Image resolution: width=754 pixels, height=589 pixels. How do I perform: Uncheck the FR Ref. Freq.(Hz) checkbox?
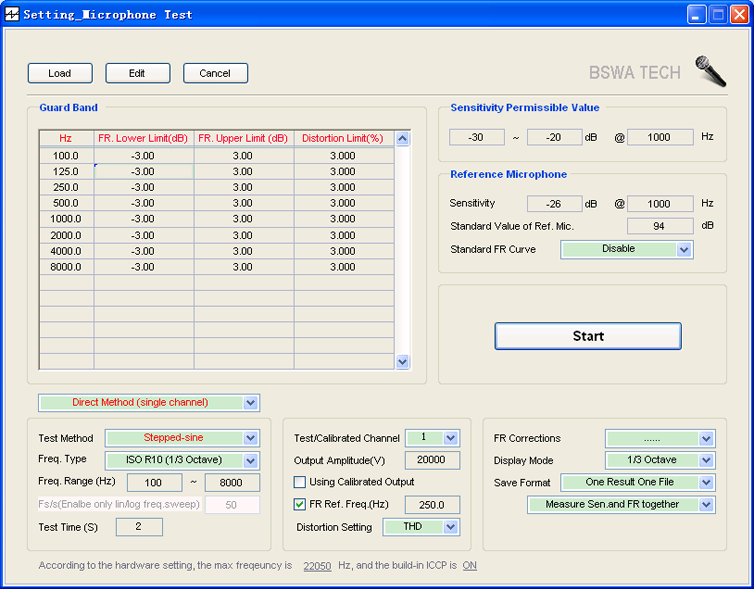[x=300, y=504]
